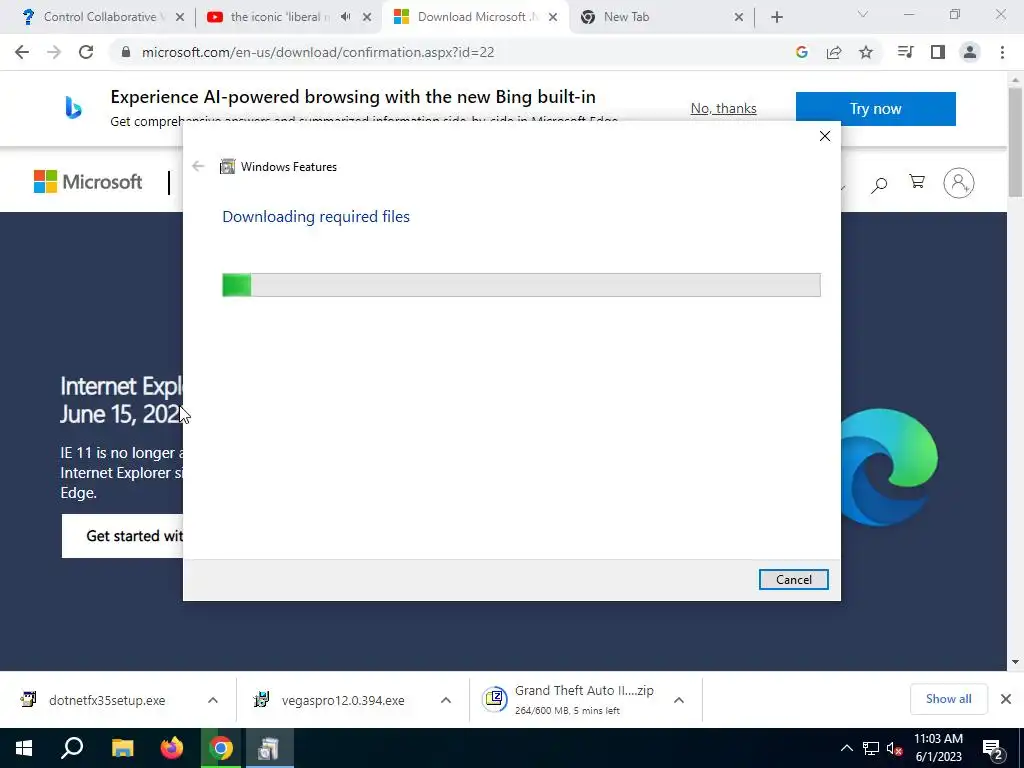1024x768 pixels.
Task: Open the Microsoft logo homepage link
Action: tap(88, 182)
